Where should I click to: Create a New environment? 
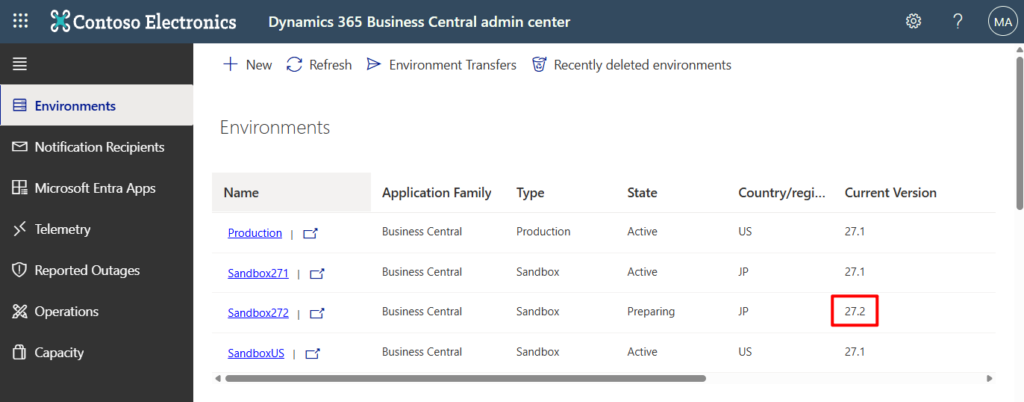click(246, 65)
